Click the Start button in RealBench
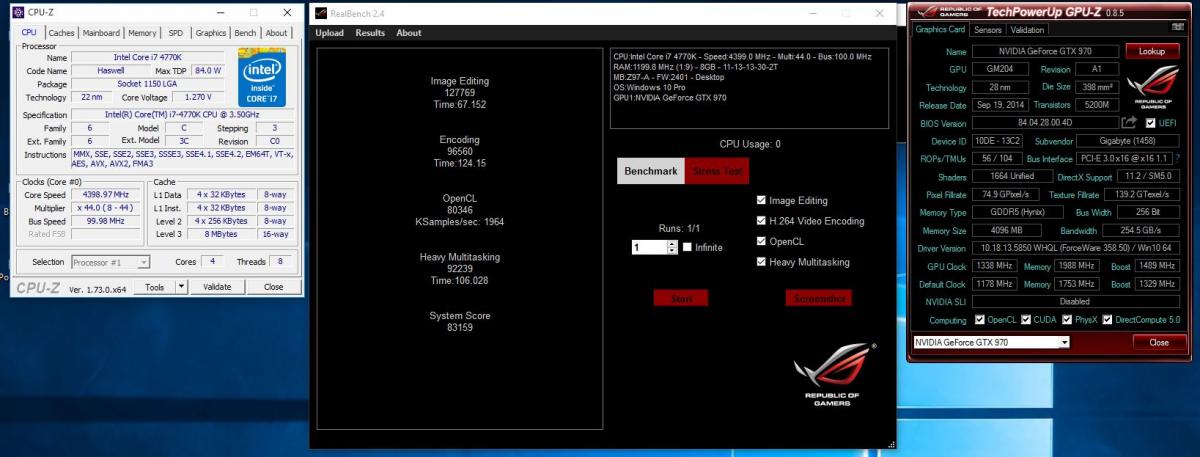The width and height of the screenshot is (1200, 457). (681, 298)
